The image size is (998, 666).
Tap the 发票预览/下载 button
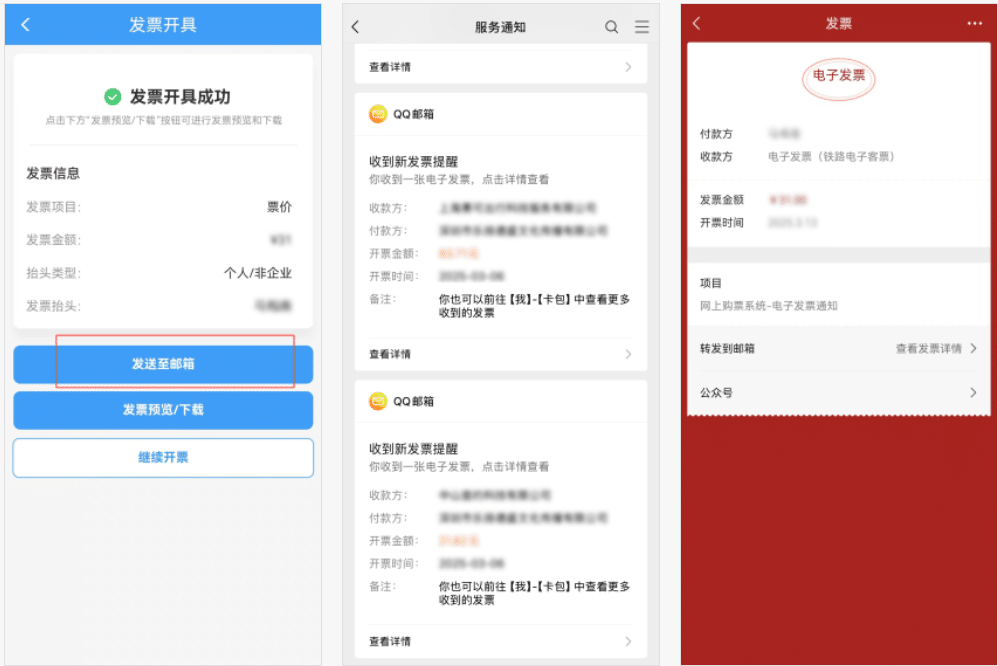[162, 411]
